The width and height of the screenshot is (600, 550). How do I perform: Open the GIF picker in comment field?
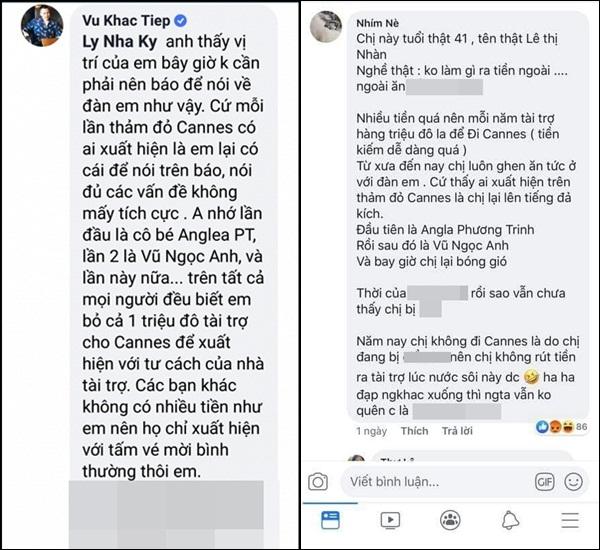[x=545, y=481]
